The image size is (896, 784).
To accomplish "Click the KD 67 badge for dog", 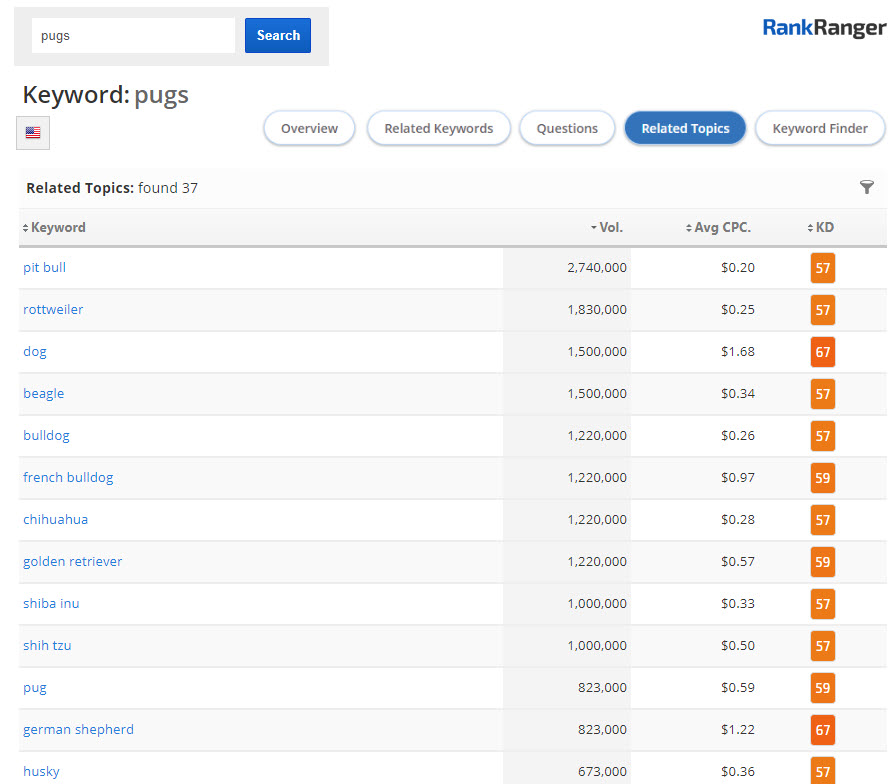I will tap(822, 352).
